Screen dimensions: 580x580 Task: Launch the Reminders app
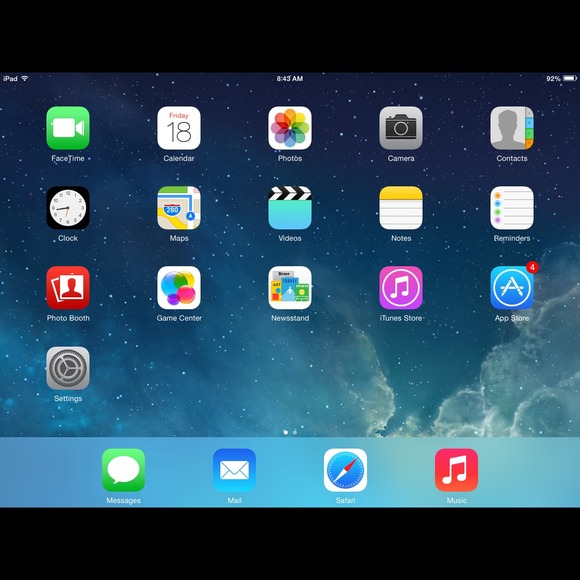(x=512, y=208)
